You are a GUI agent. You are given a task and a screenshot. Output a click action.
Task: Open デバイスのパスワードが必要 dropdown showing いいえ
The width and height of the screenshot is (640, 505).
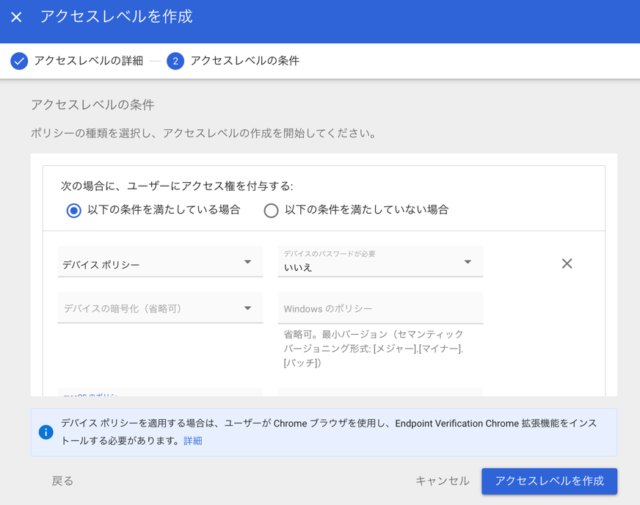pyautogui.click(x=380, y=262)
